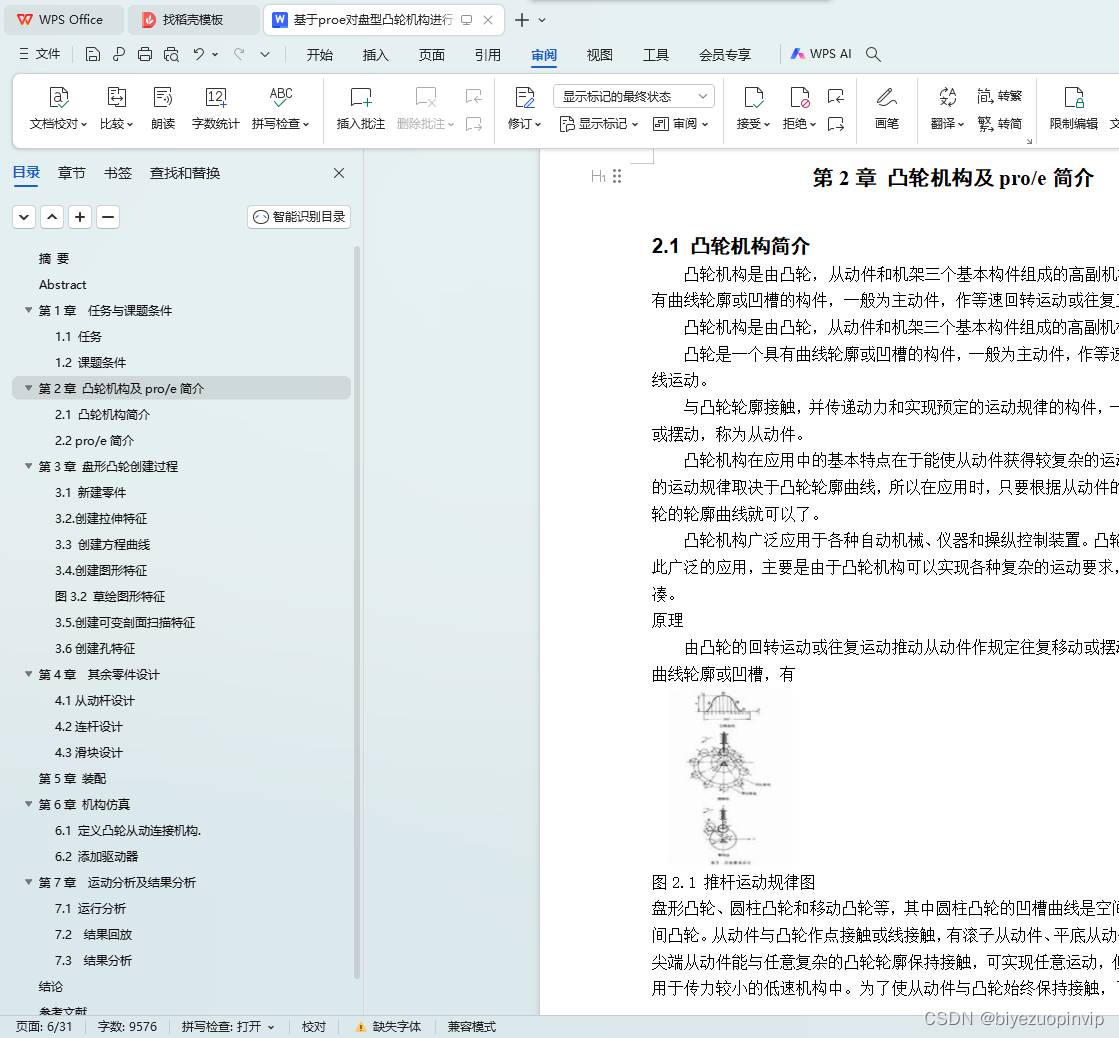Open quick access toolbar customize arrow

click(x=265, y=54)
